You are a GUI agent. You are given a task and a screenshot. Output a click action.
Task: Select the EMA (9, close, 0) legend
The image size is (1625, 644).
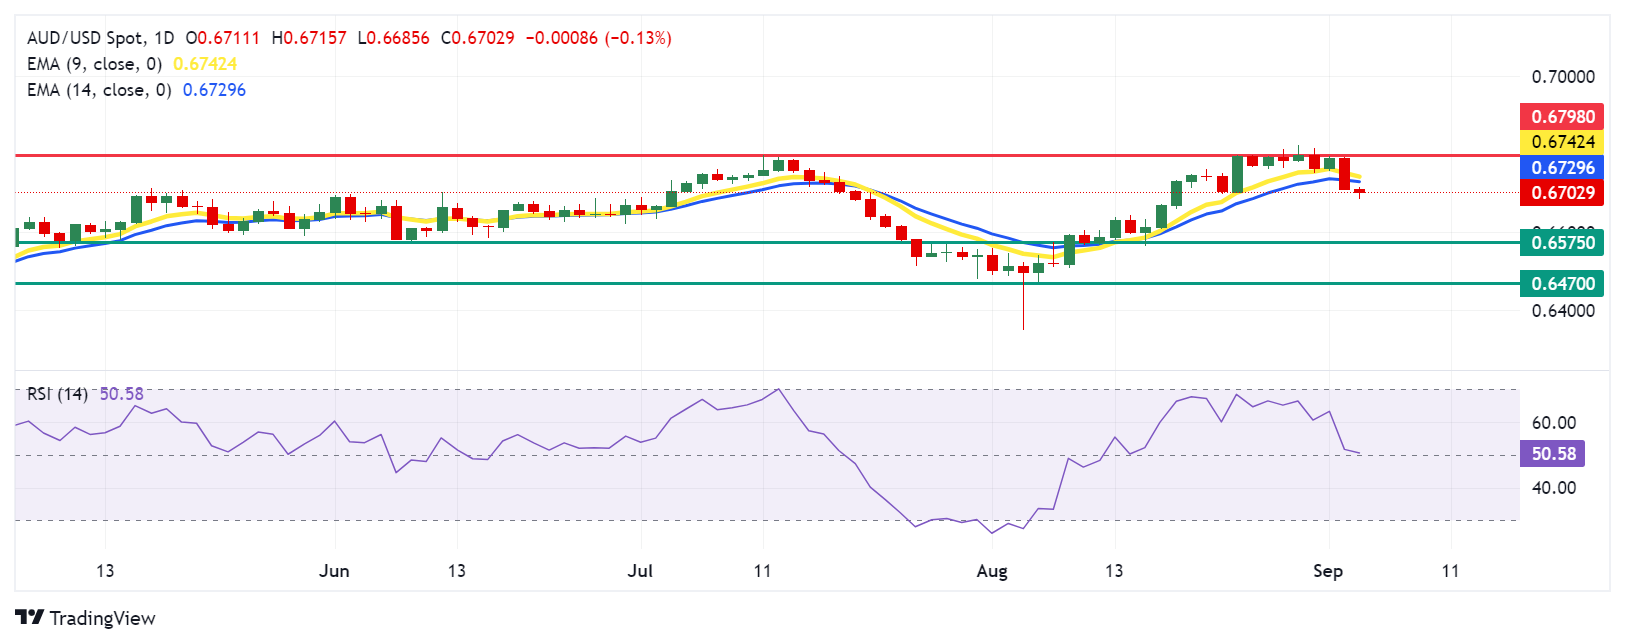tap(94, 64)
